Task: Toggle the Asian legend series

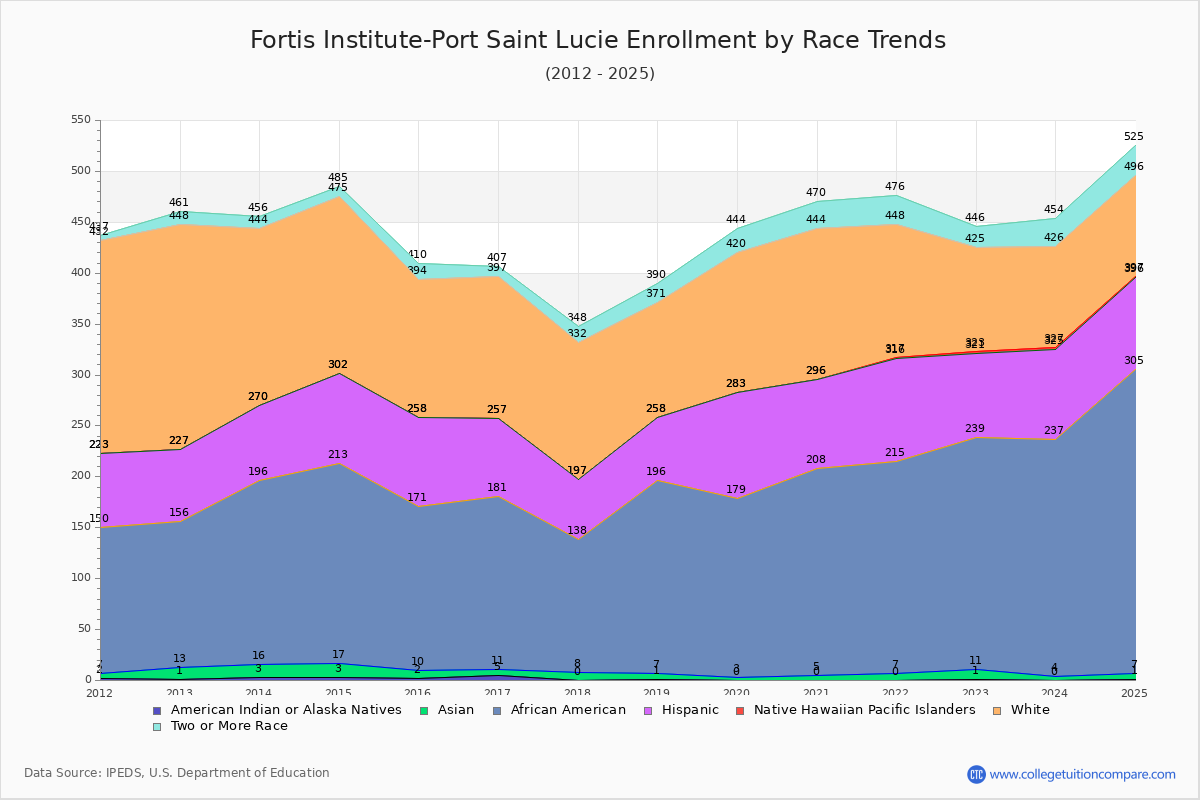Action: coord(448,710)
